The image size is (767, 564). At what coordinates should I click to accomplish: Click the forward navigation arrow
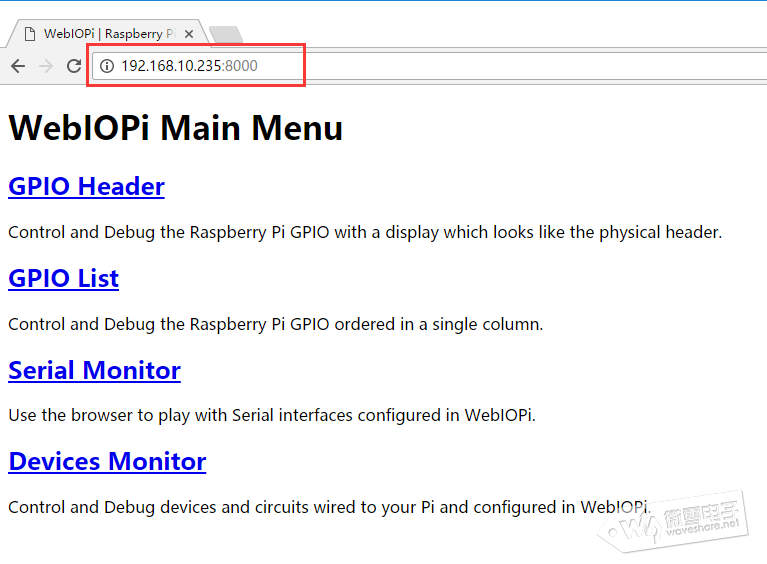[45, 66]
